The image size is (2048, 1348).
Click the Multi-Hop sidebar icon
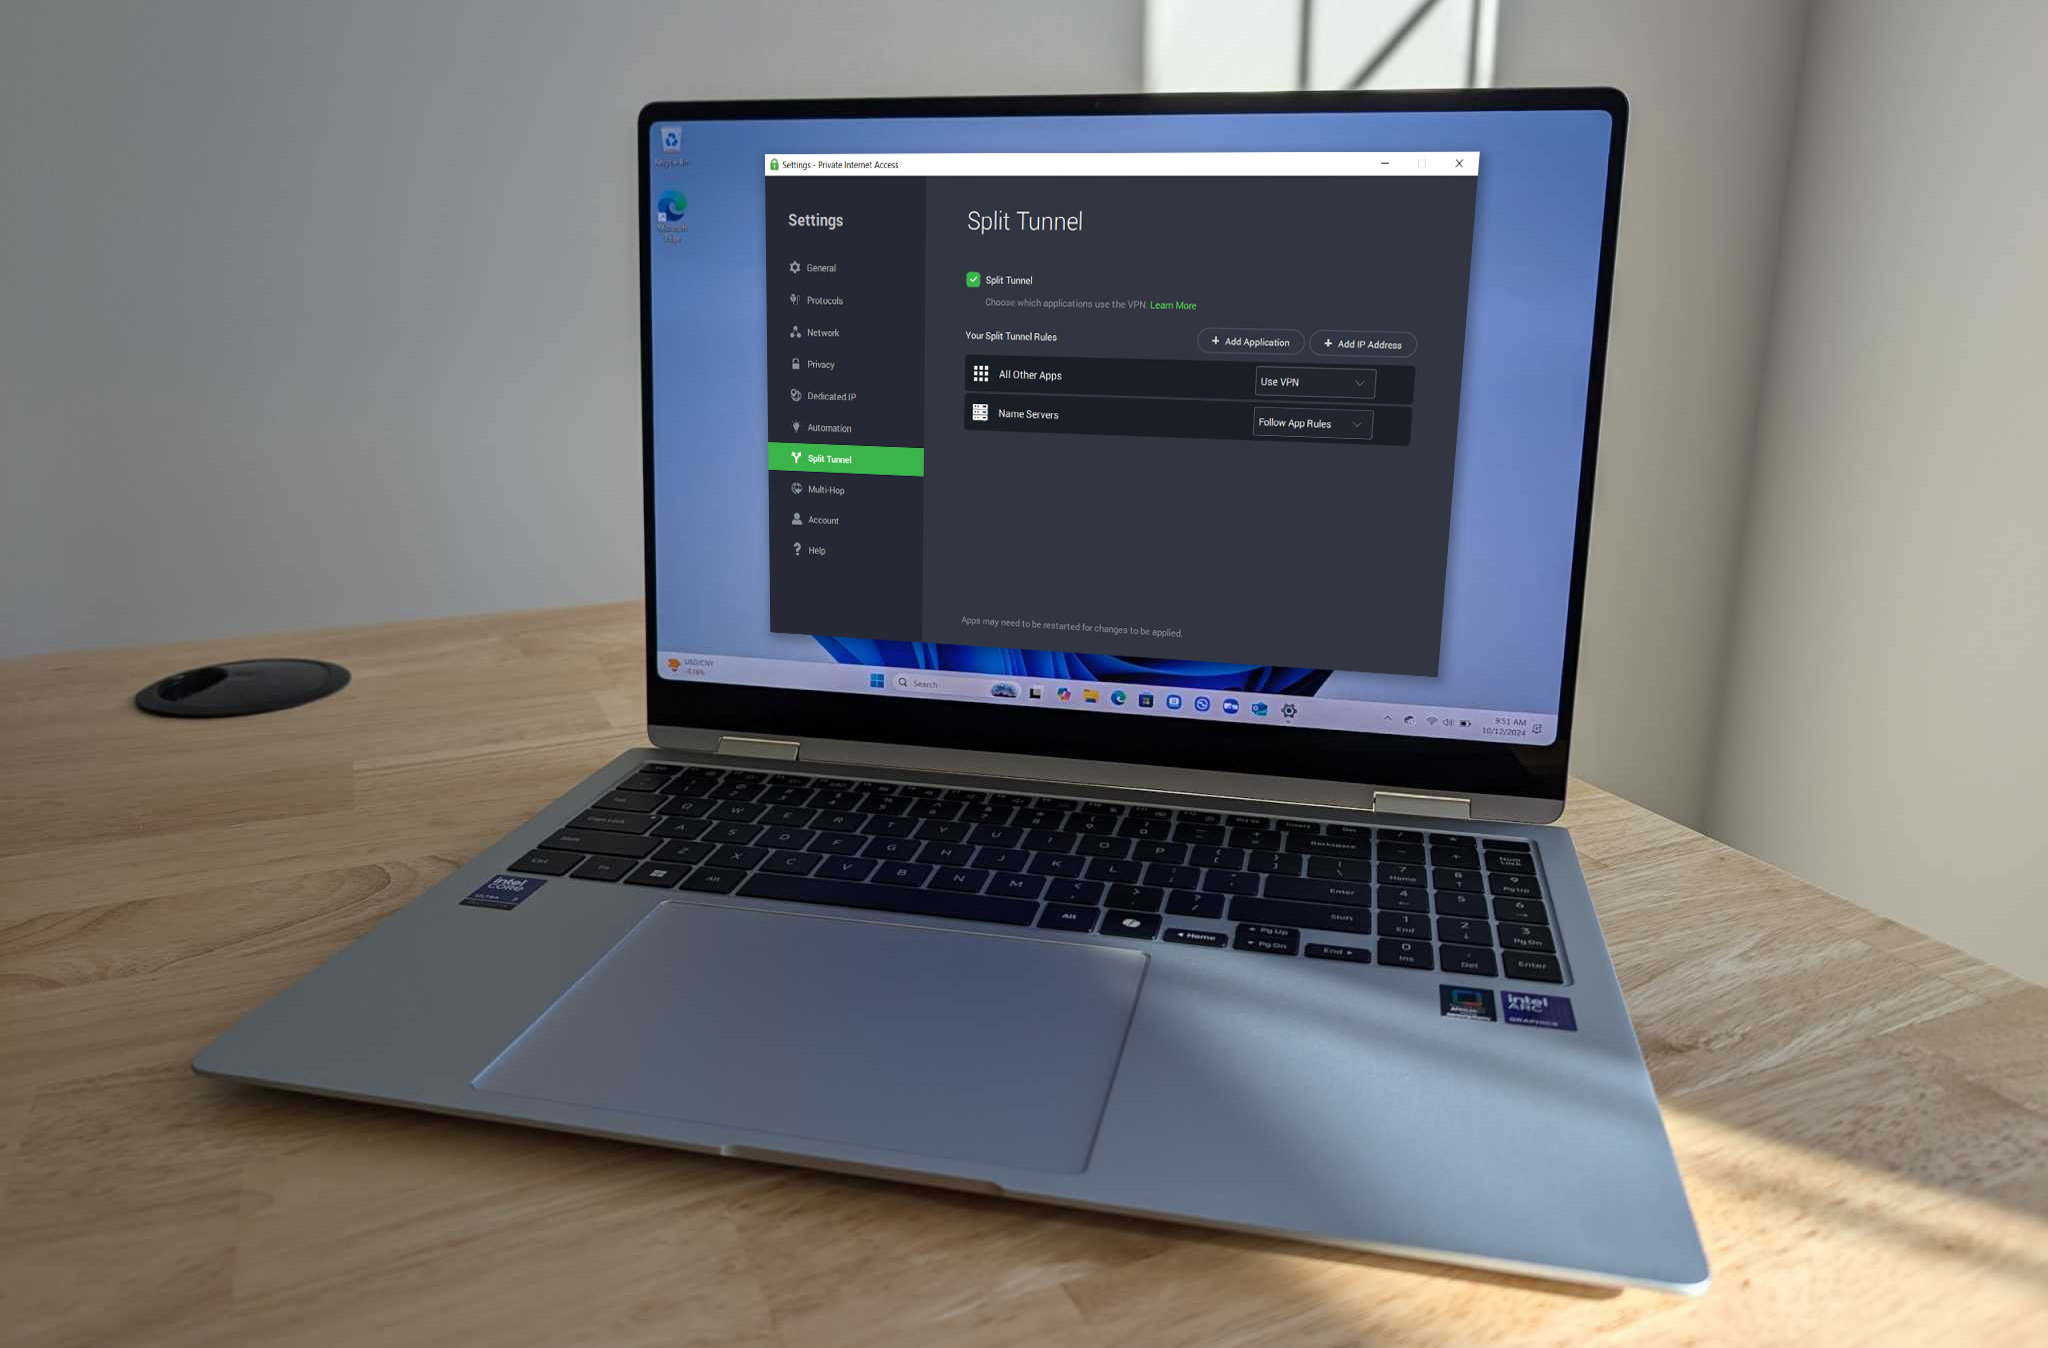tap(795, 489)
